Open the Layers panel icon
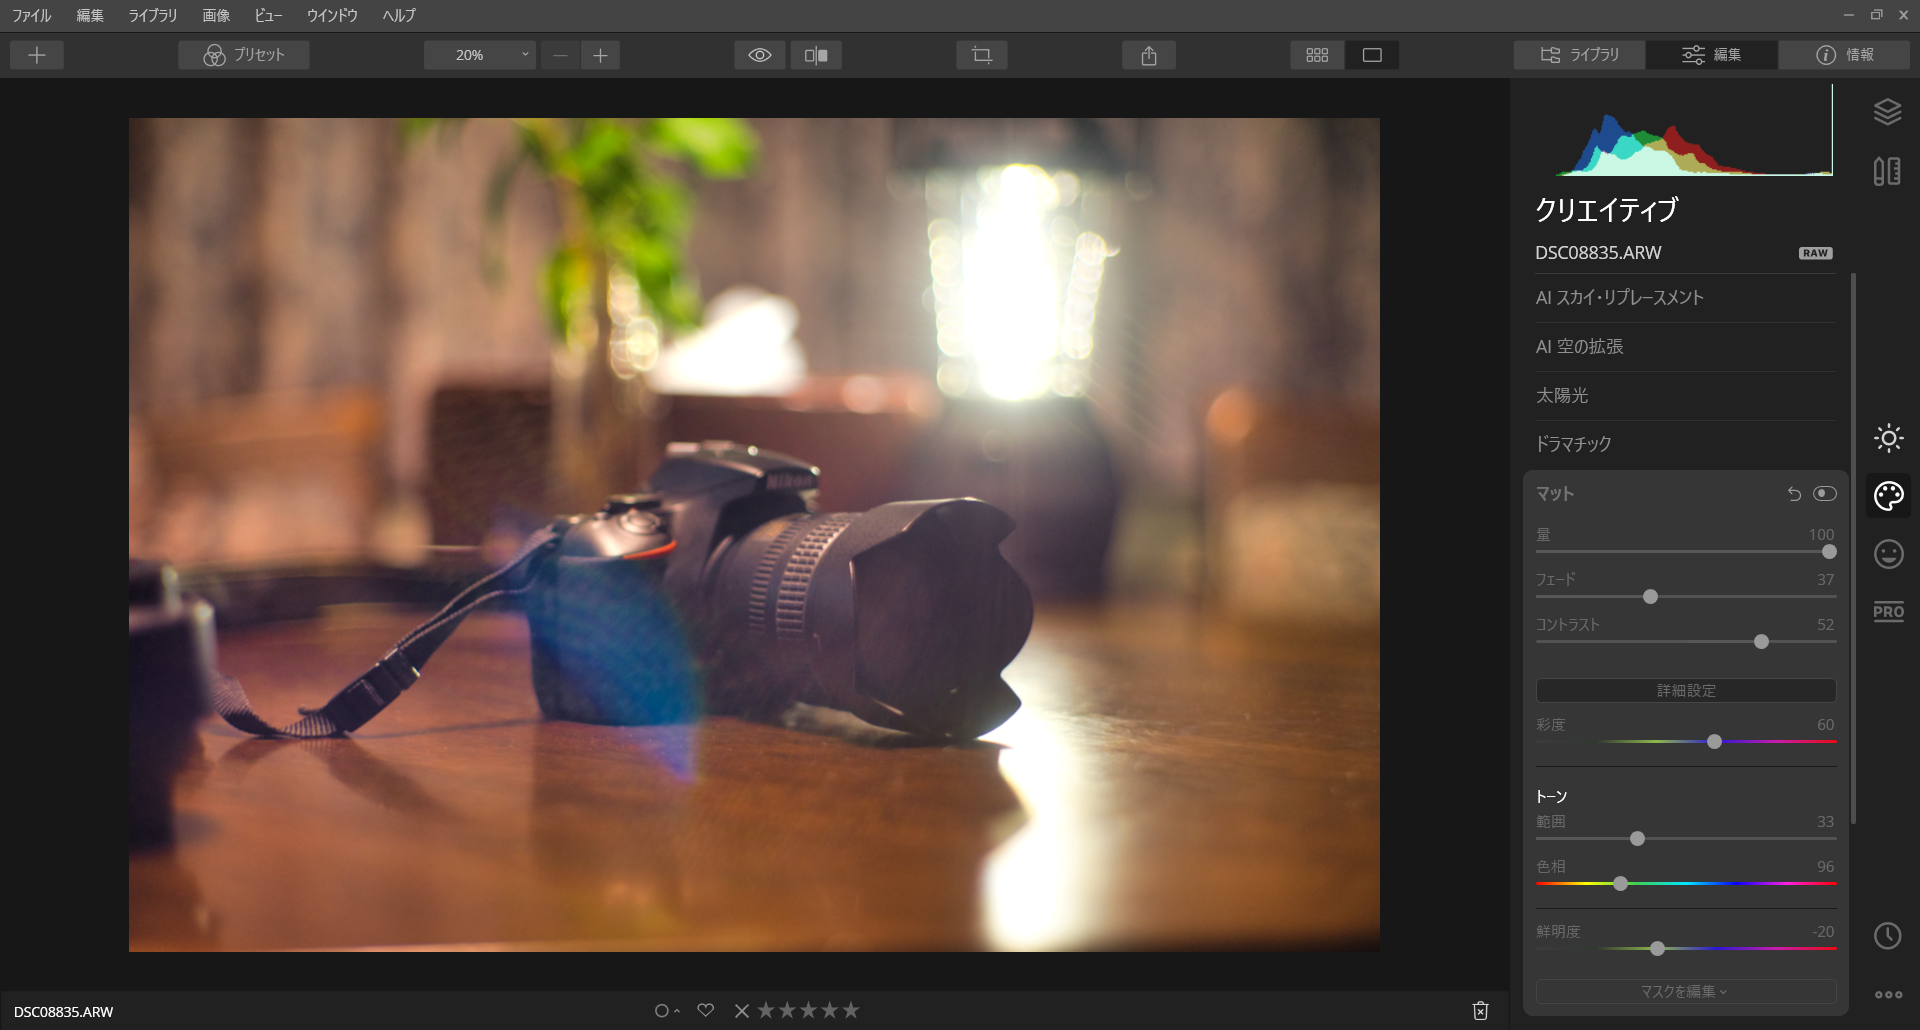Viewport: 1920px width, 1030px height. [1887, 112]
